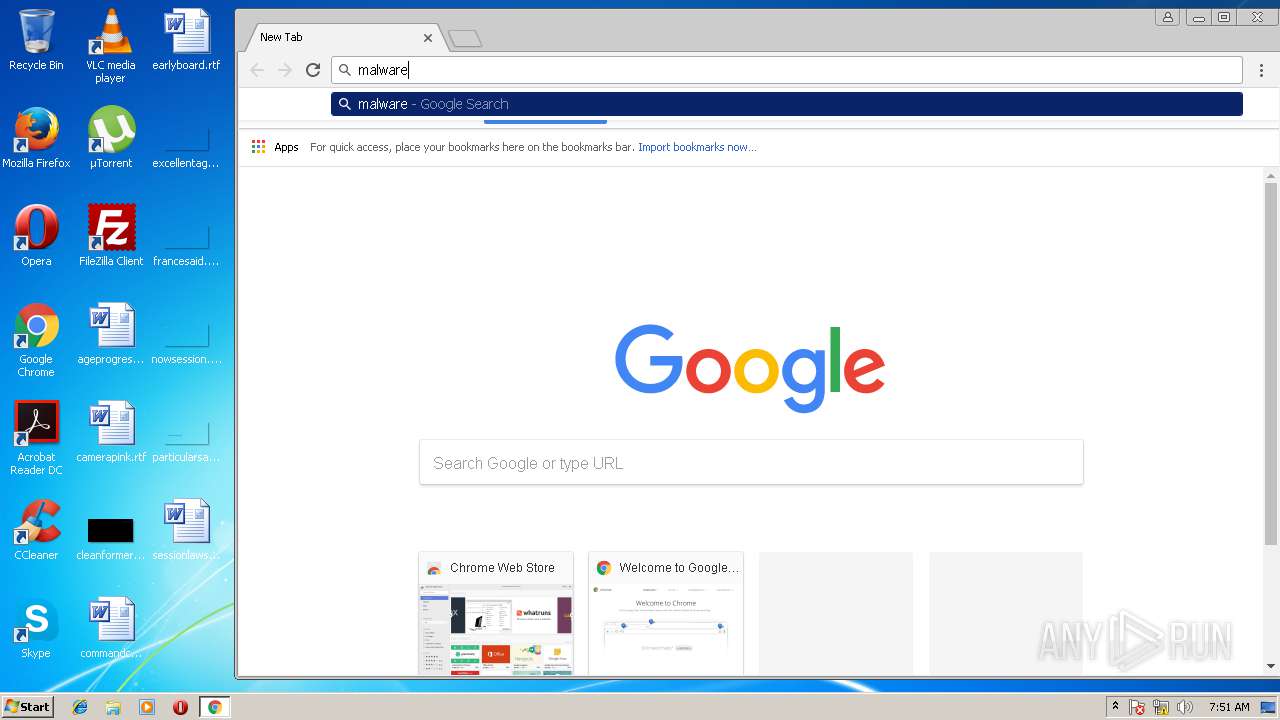Open Windows Media Player from the taskbar
Image resolution: width=1280 pixels, height=720 pixels.
click(x=147, y=707)
